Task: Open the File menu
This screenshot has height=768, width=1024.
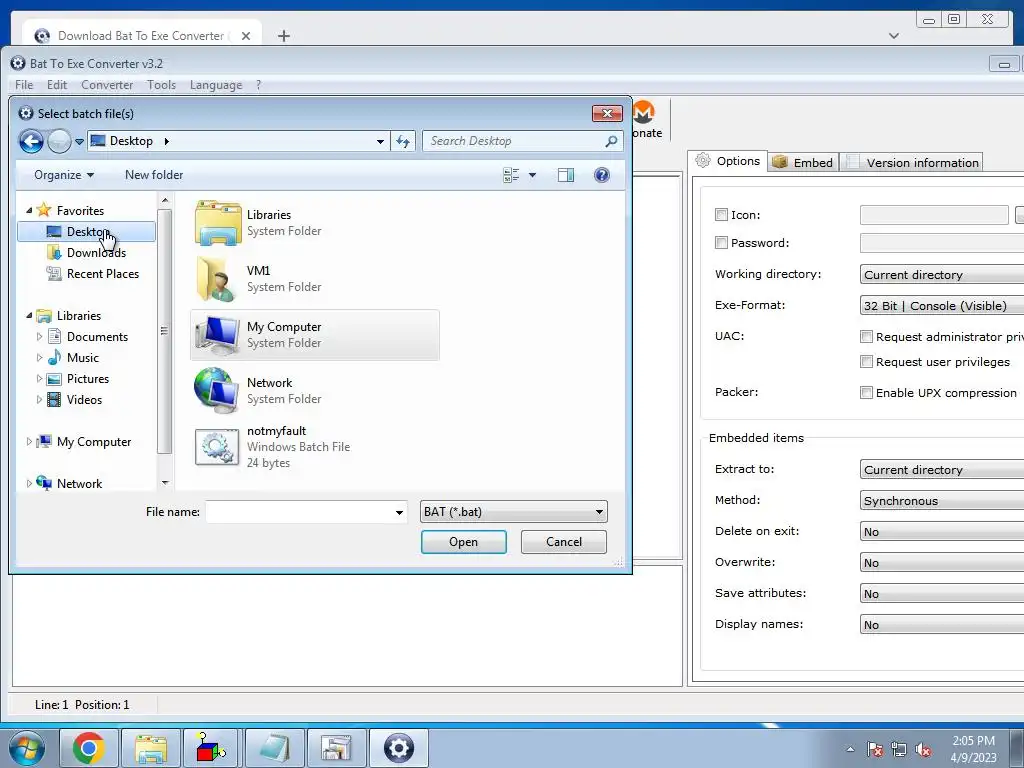Action: (x=24, y=85)
